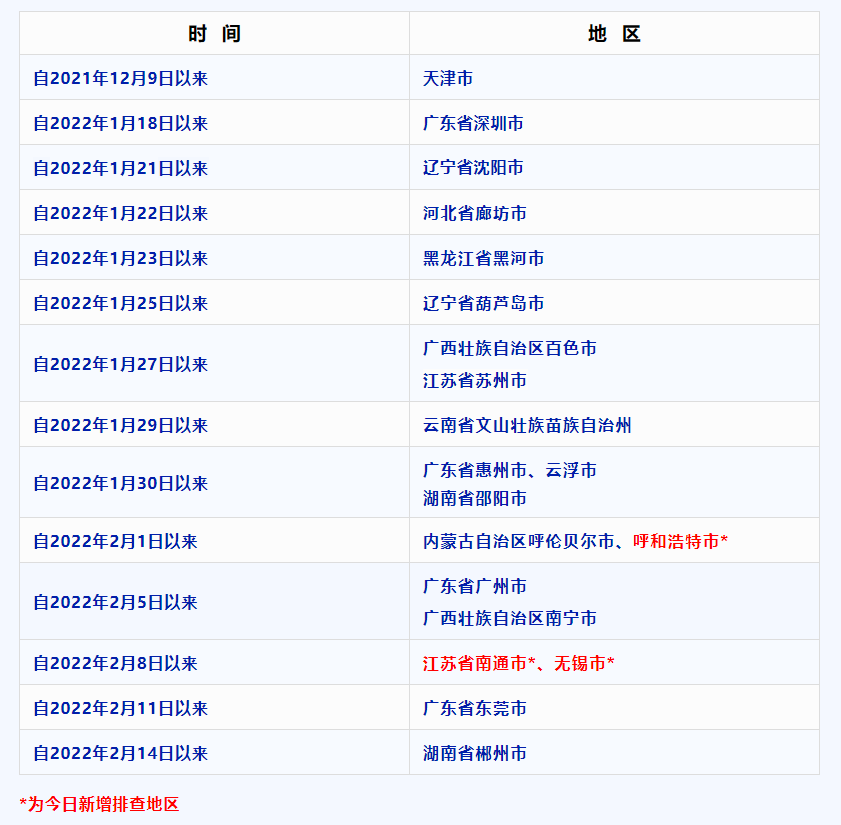Select the 黑龙江省黑河市 cell
Image resolution: width=841 pixels, height=825 pixels.
[614, 258]
